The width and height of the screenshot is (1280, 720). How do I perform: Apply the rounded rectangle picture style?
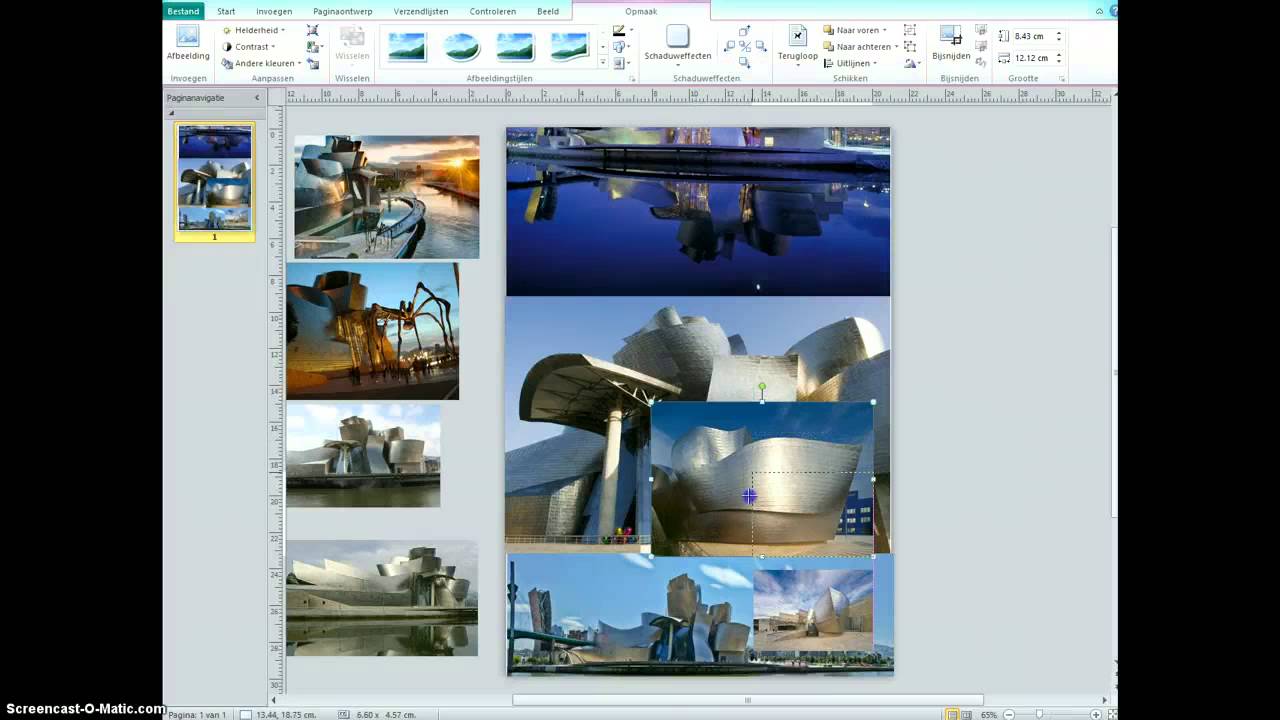515,46
